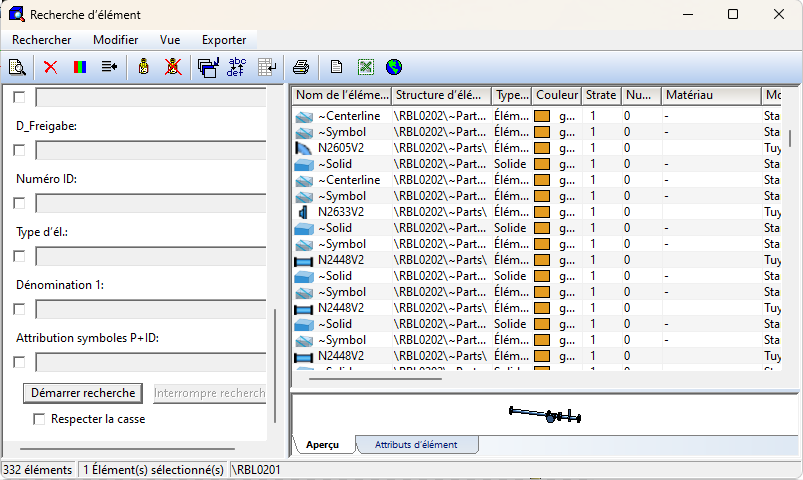Image resolution: width=803 pixels, height=480 pixels.
Task: Click the orange color swatch in row N2605V2
Action: 542,149
